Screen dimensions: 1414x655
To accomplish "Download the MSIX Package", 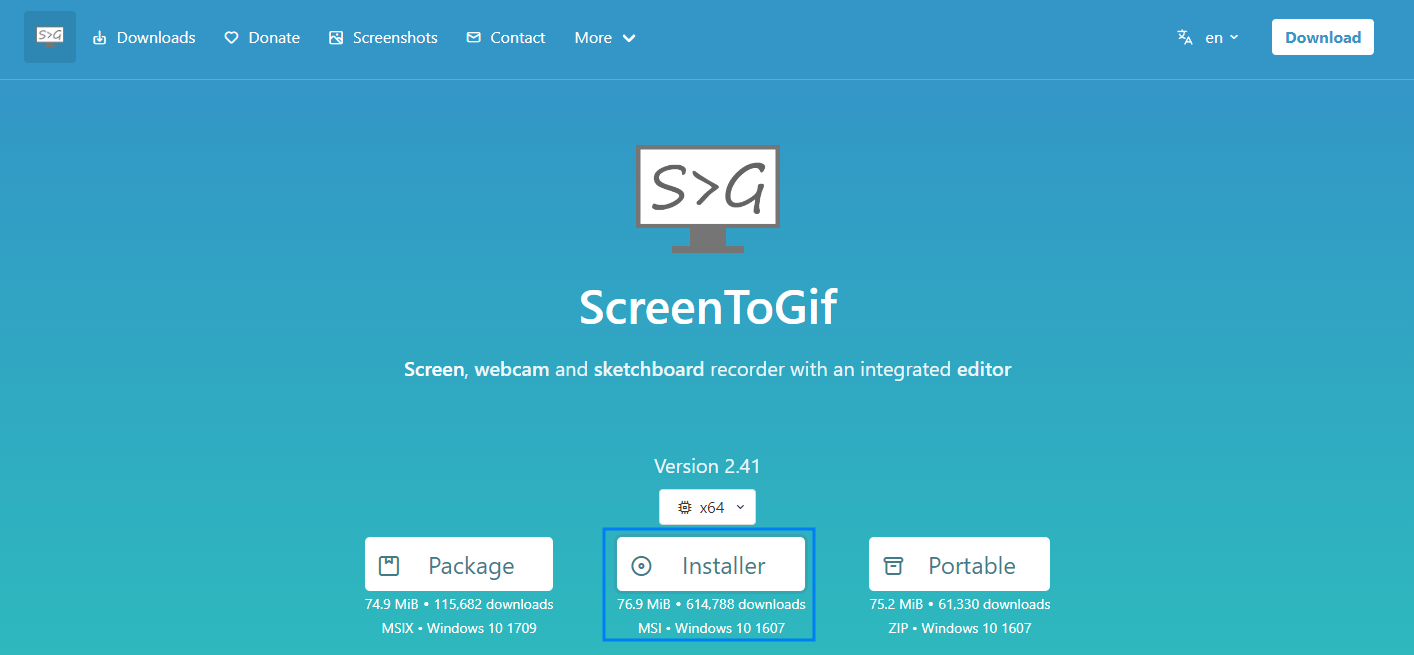I will tap(459, 565).
